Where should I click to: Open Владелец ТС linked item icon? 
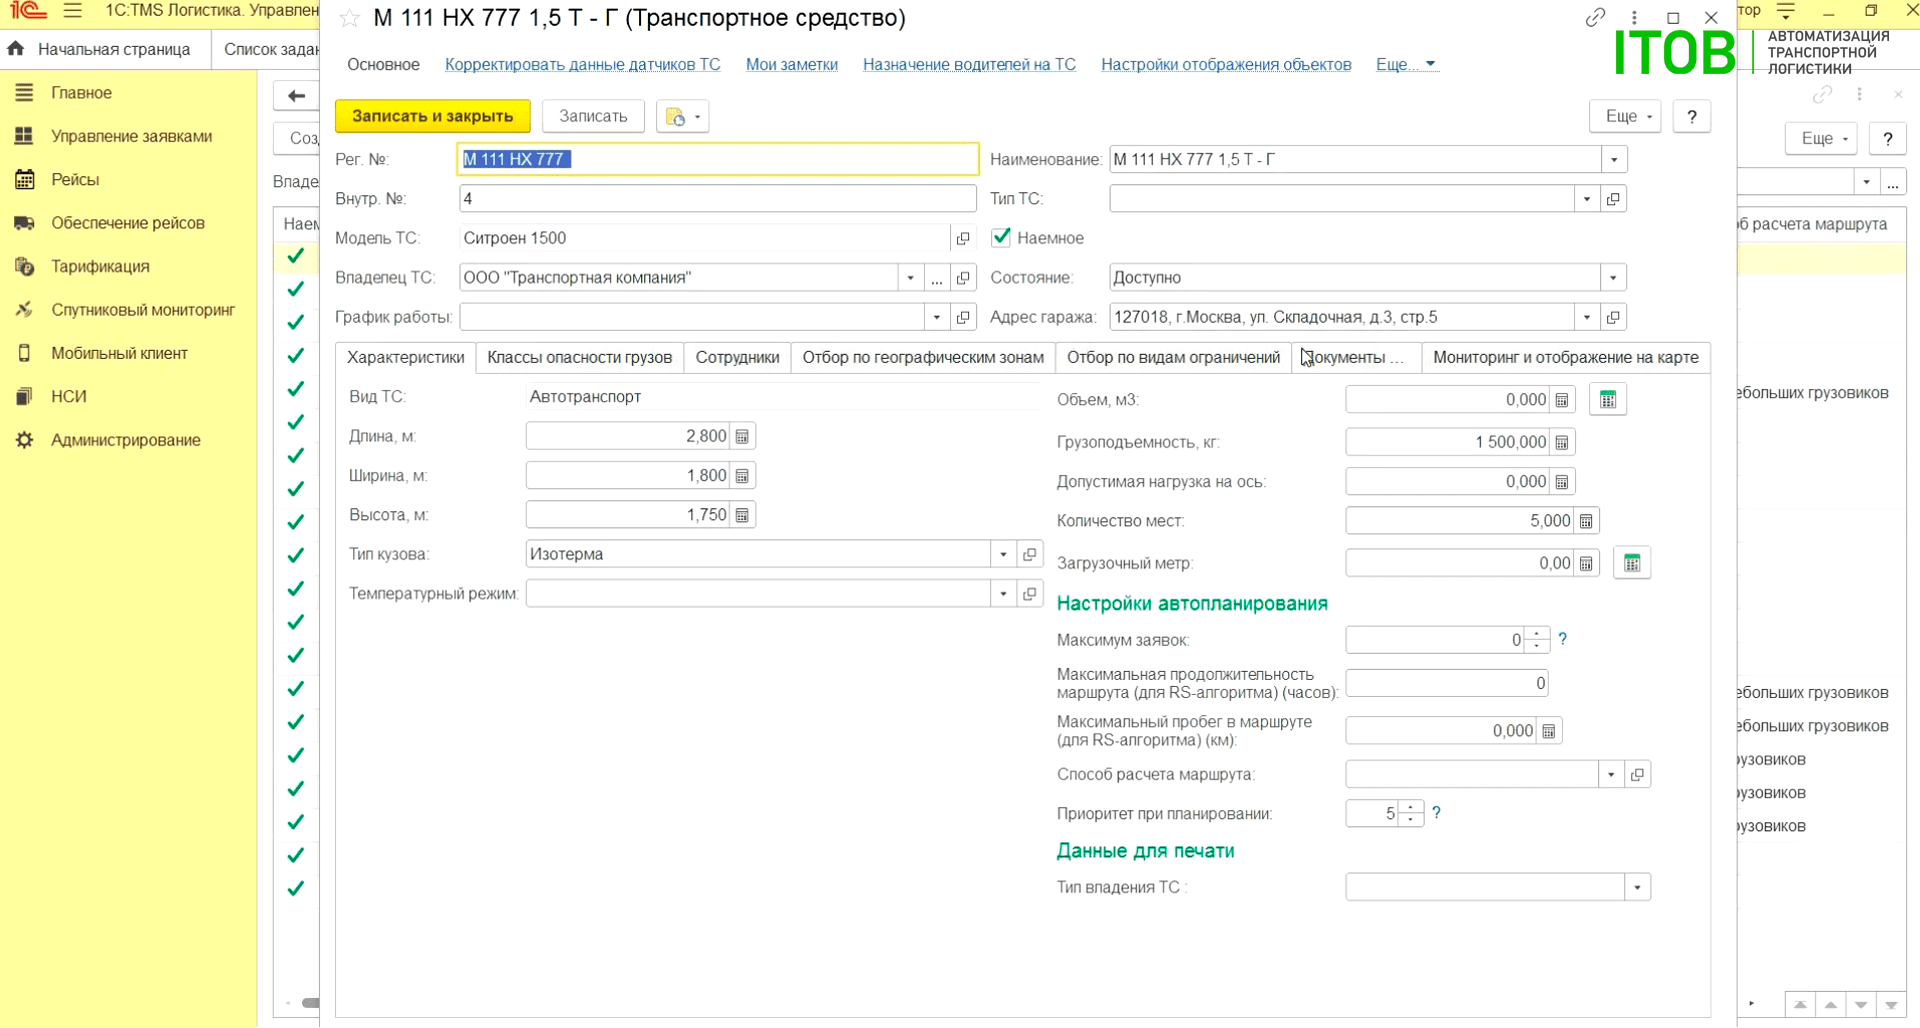963,278
